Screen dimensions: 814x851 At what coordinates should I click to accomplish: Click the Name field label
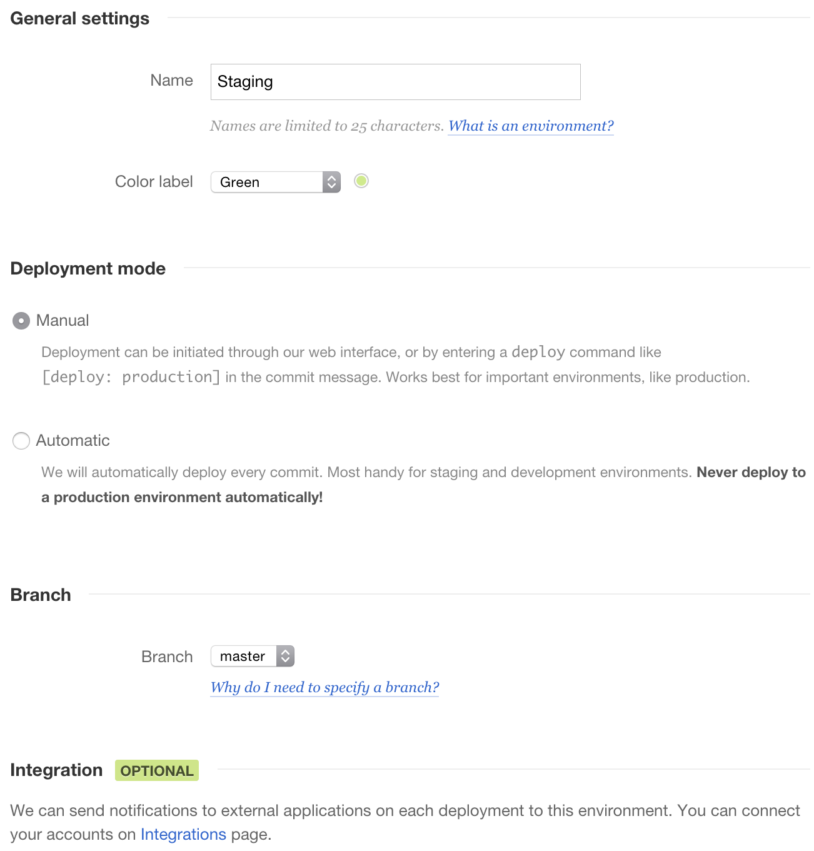(171, 80)
